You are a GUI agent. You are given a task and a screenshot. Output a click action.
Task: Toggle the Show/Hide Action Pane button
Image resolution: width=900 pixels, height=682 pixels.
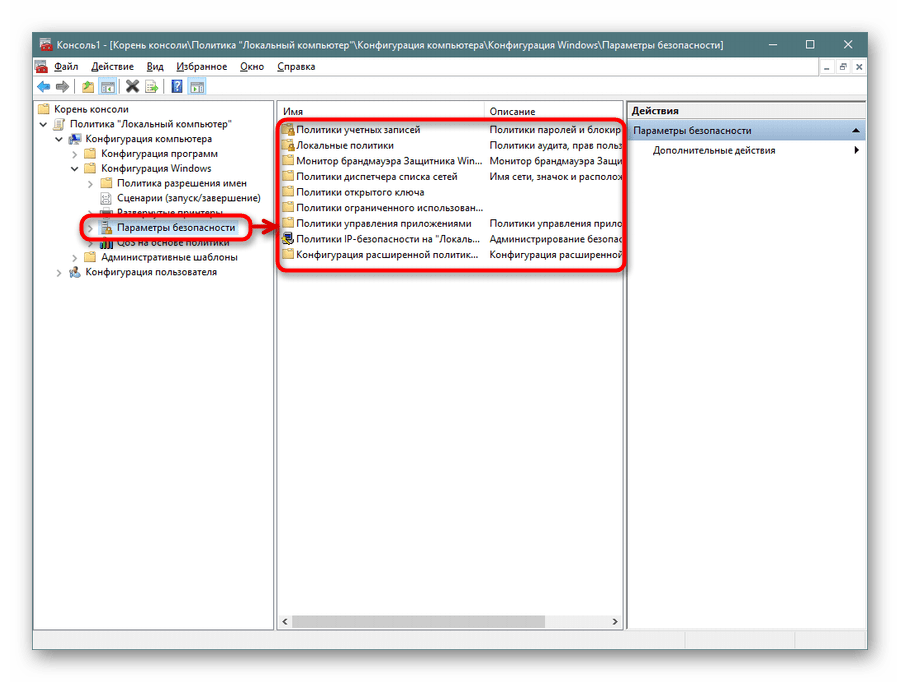(x=197, y=87)
